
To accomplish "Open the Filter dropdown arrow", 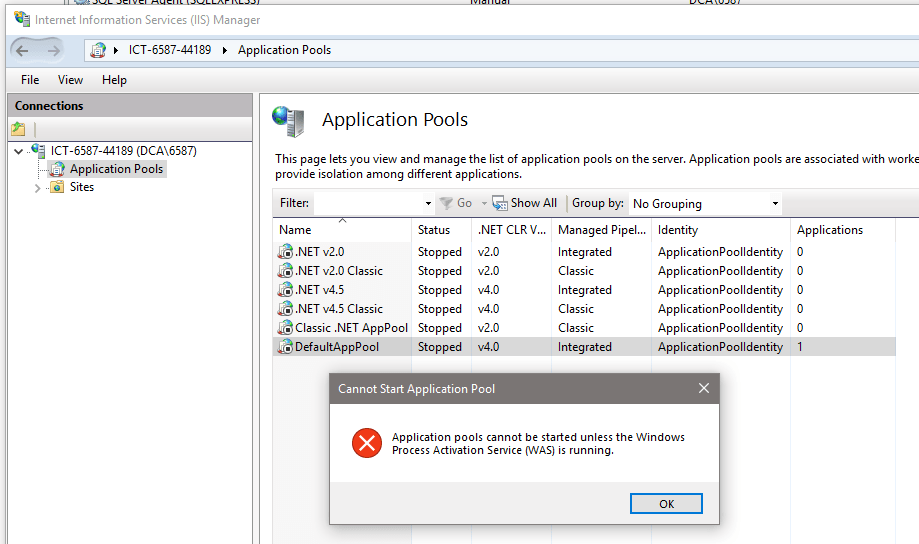I will coord(428,203).
